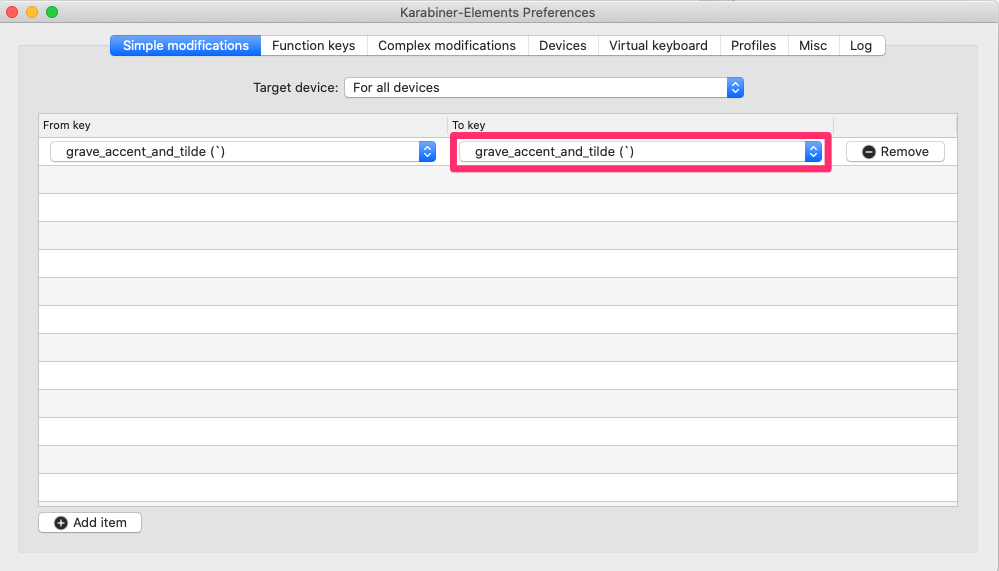Open the Log tab
The width and height of the screenshot is (999, 571).
861,46
